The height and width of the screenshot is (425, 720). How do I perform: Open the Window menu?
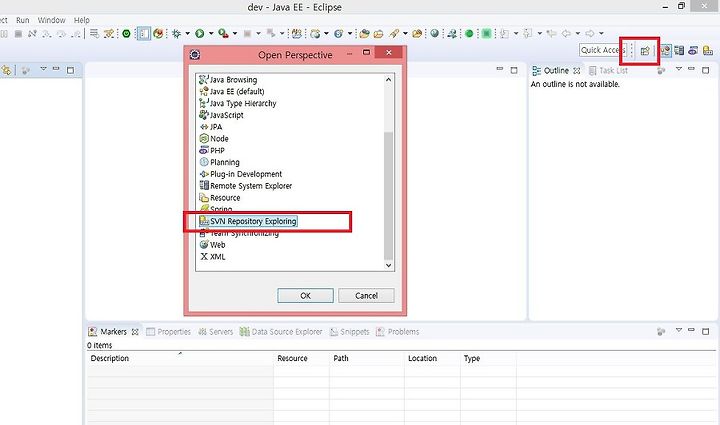tap(51, 20)
